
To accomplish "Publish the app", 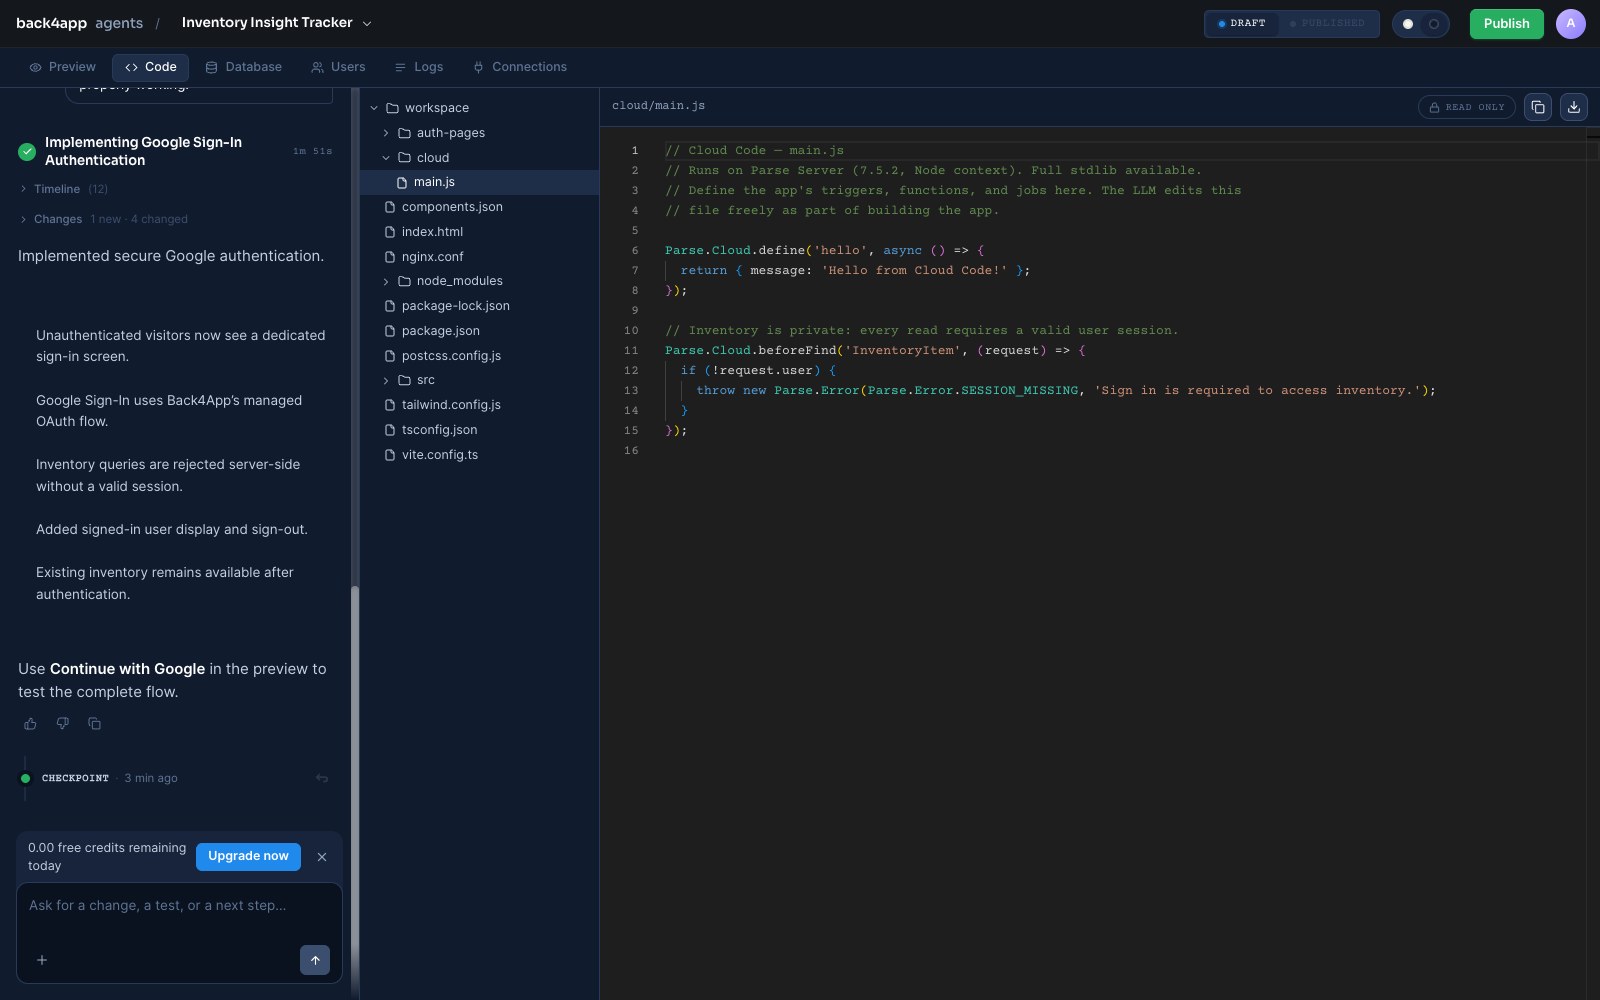I will point(1506,23).
